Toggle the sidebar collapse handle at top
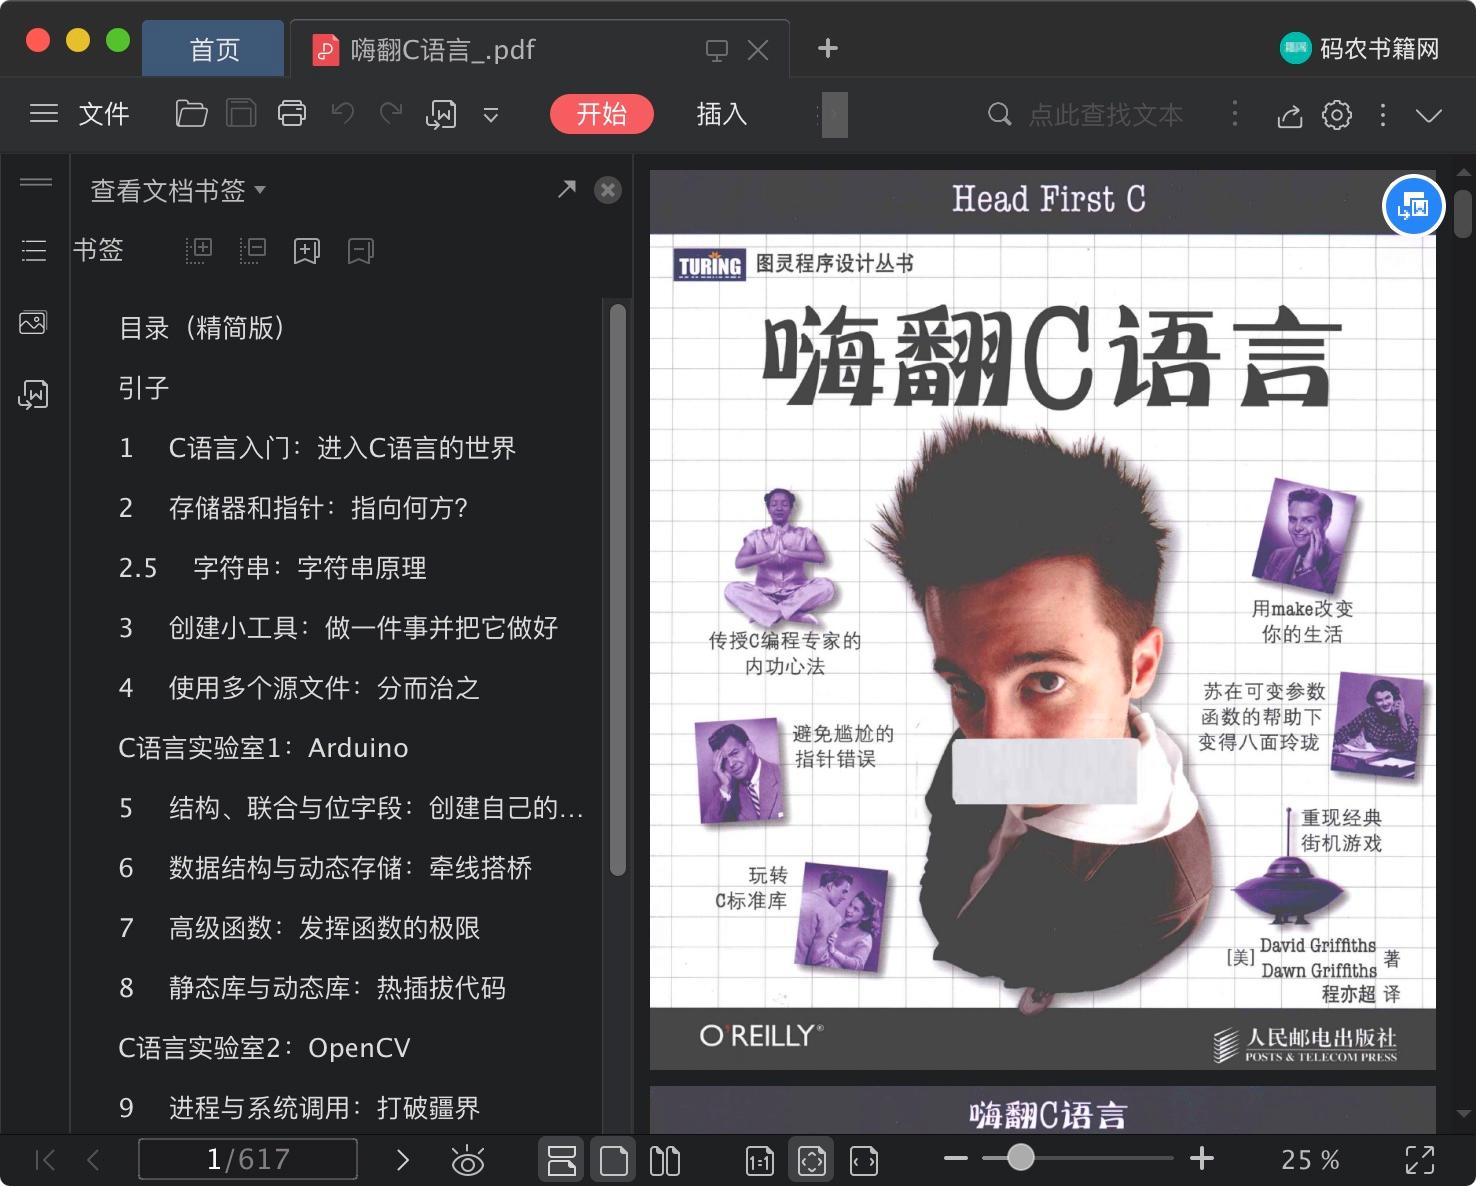The width and height of the screenshot is (1476, 1186). 36,182
